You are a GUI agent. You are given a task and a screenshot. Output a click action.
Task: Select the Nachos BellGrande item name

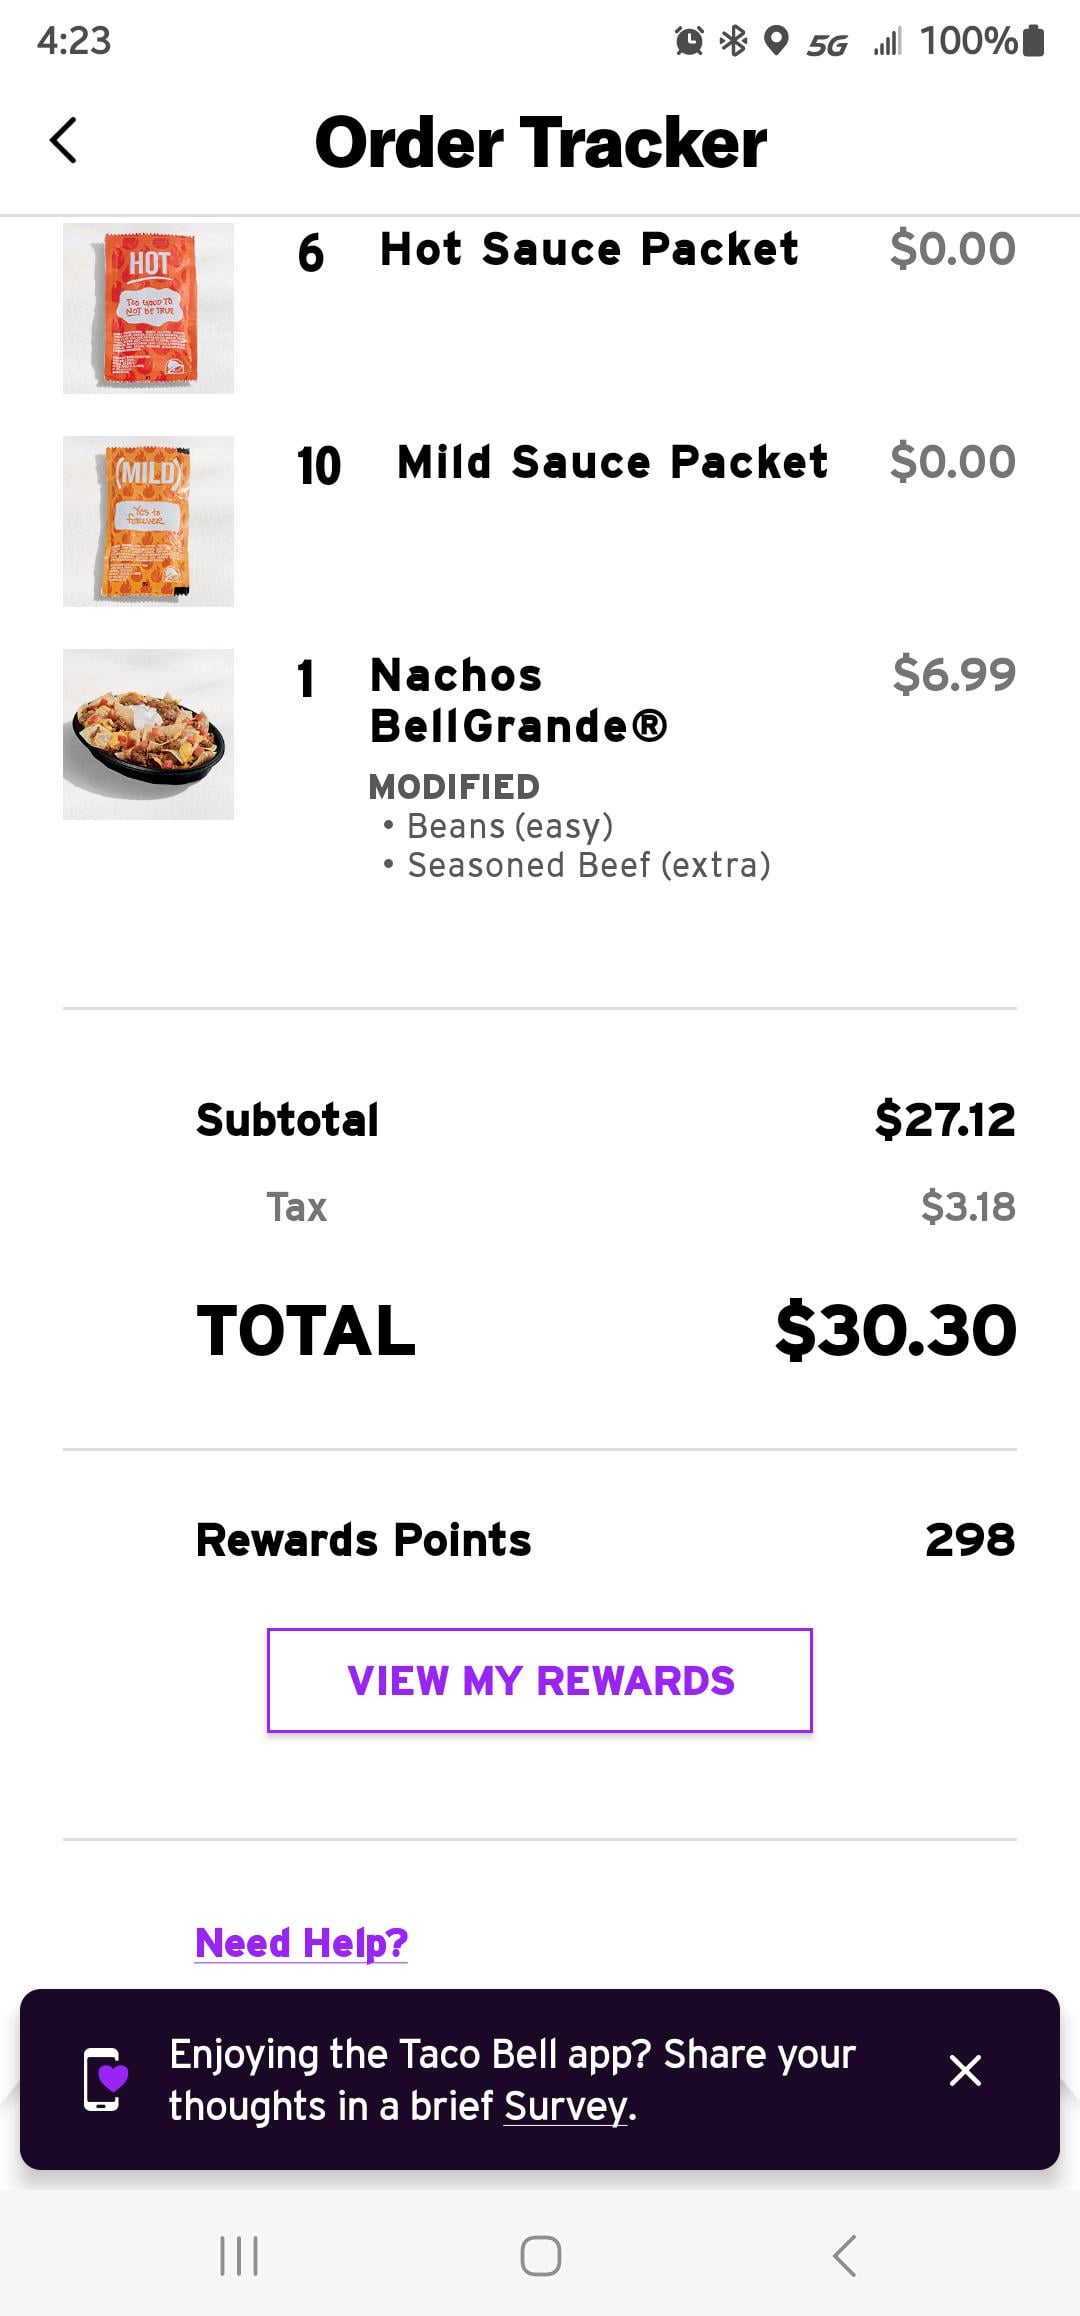click(518, 700)
